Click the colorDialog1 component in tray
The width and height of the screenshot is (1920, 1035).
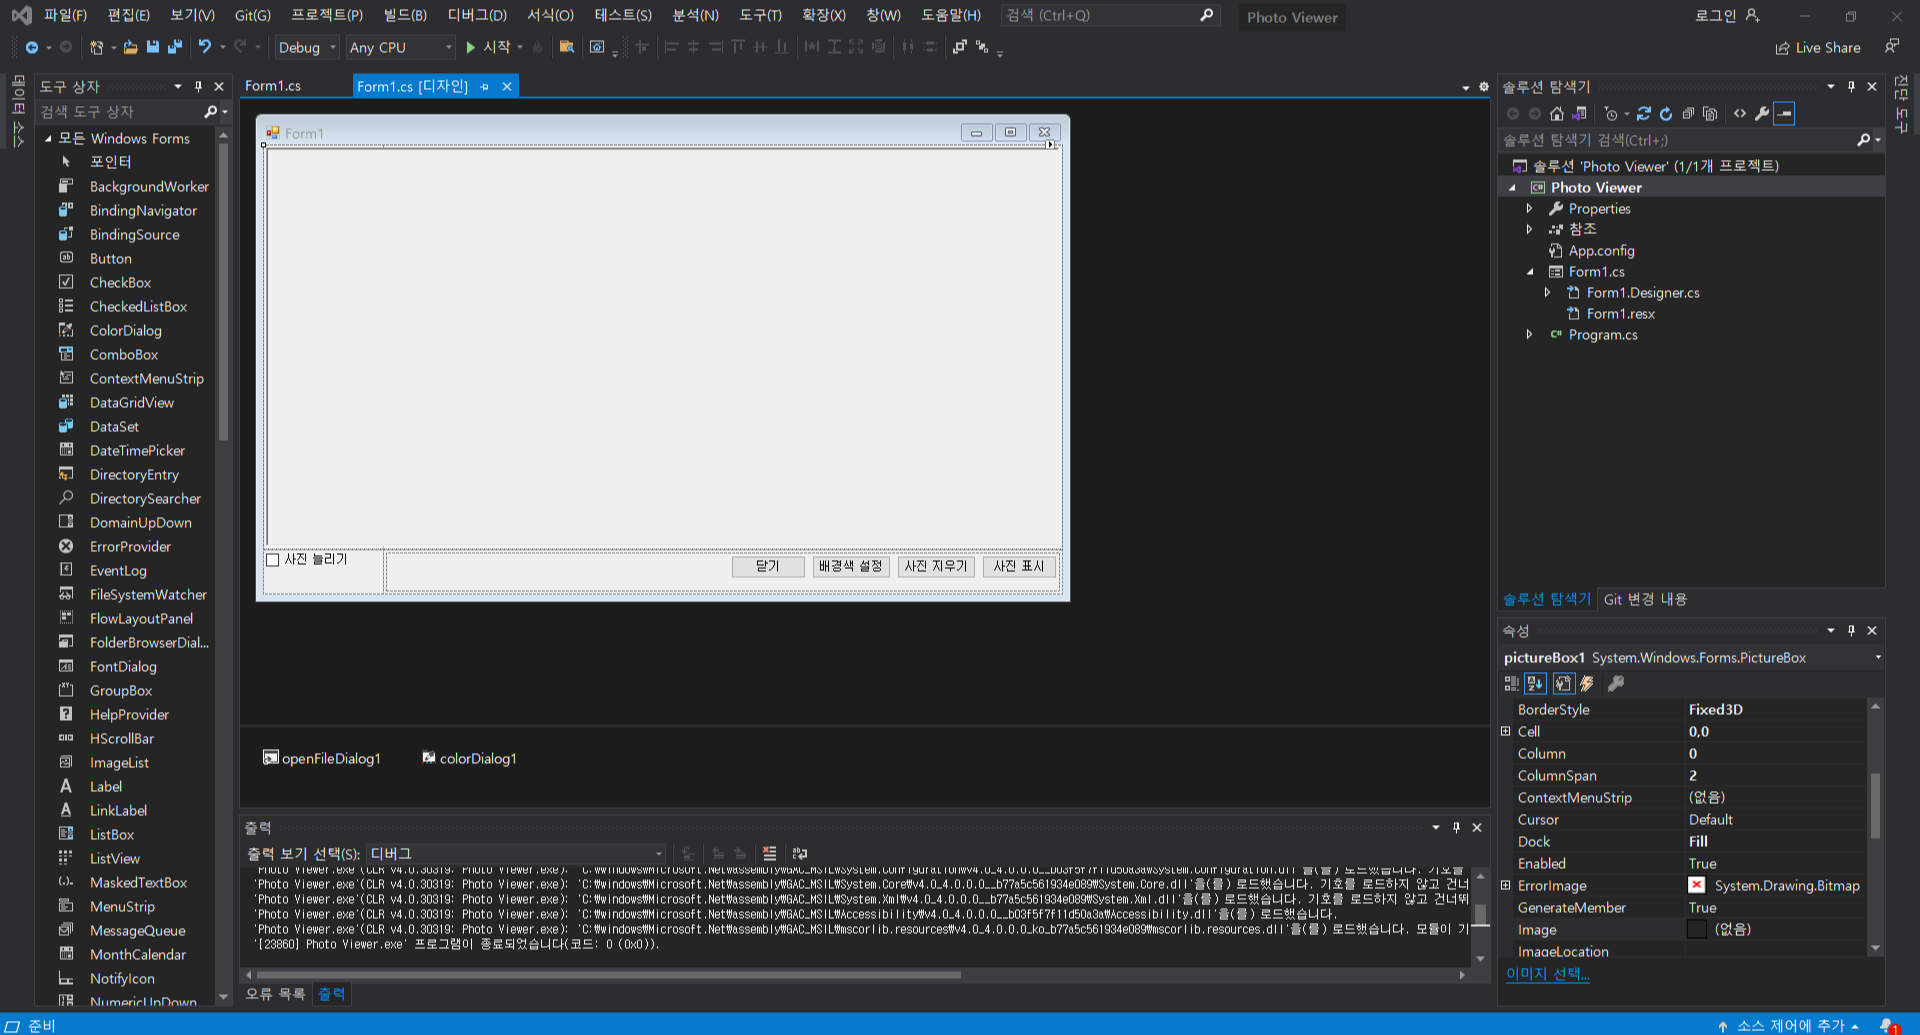point(469,758)
